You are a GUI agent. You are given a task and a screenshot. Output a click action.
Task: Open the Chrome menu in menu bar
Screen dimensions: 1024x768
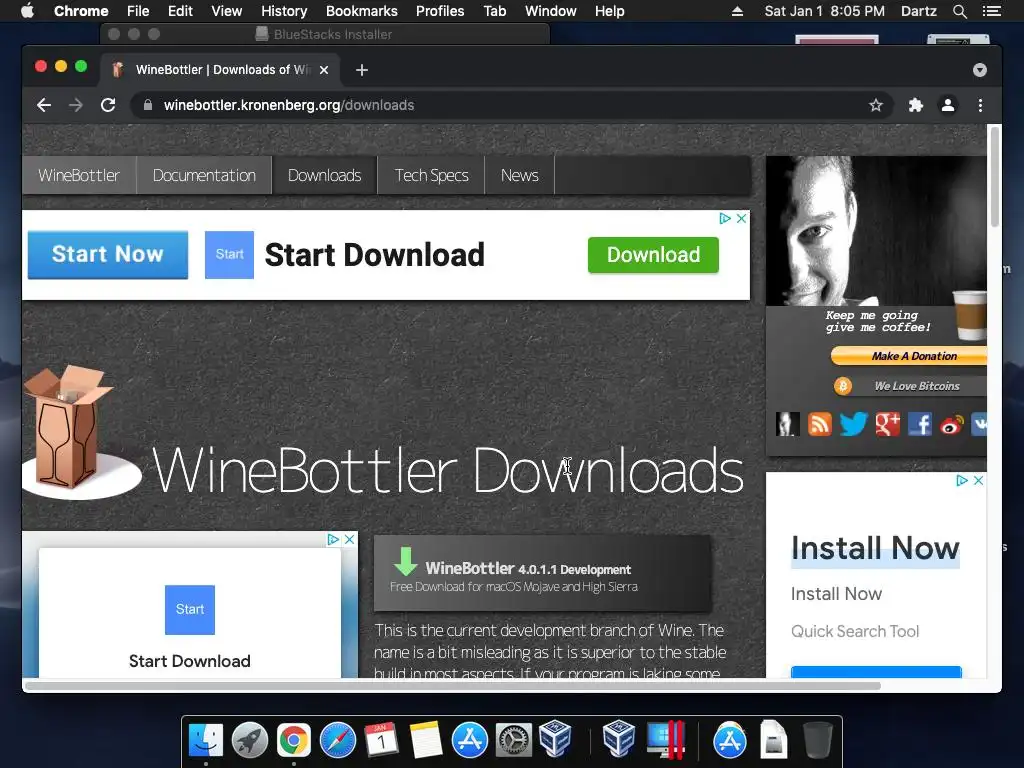(81, 11)
